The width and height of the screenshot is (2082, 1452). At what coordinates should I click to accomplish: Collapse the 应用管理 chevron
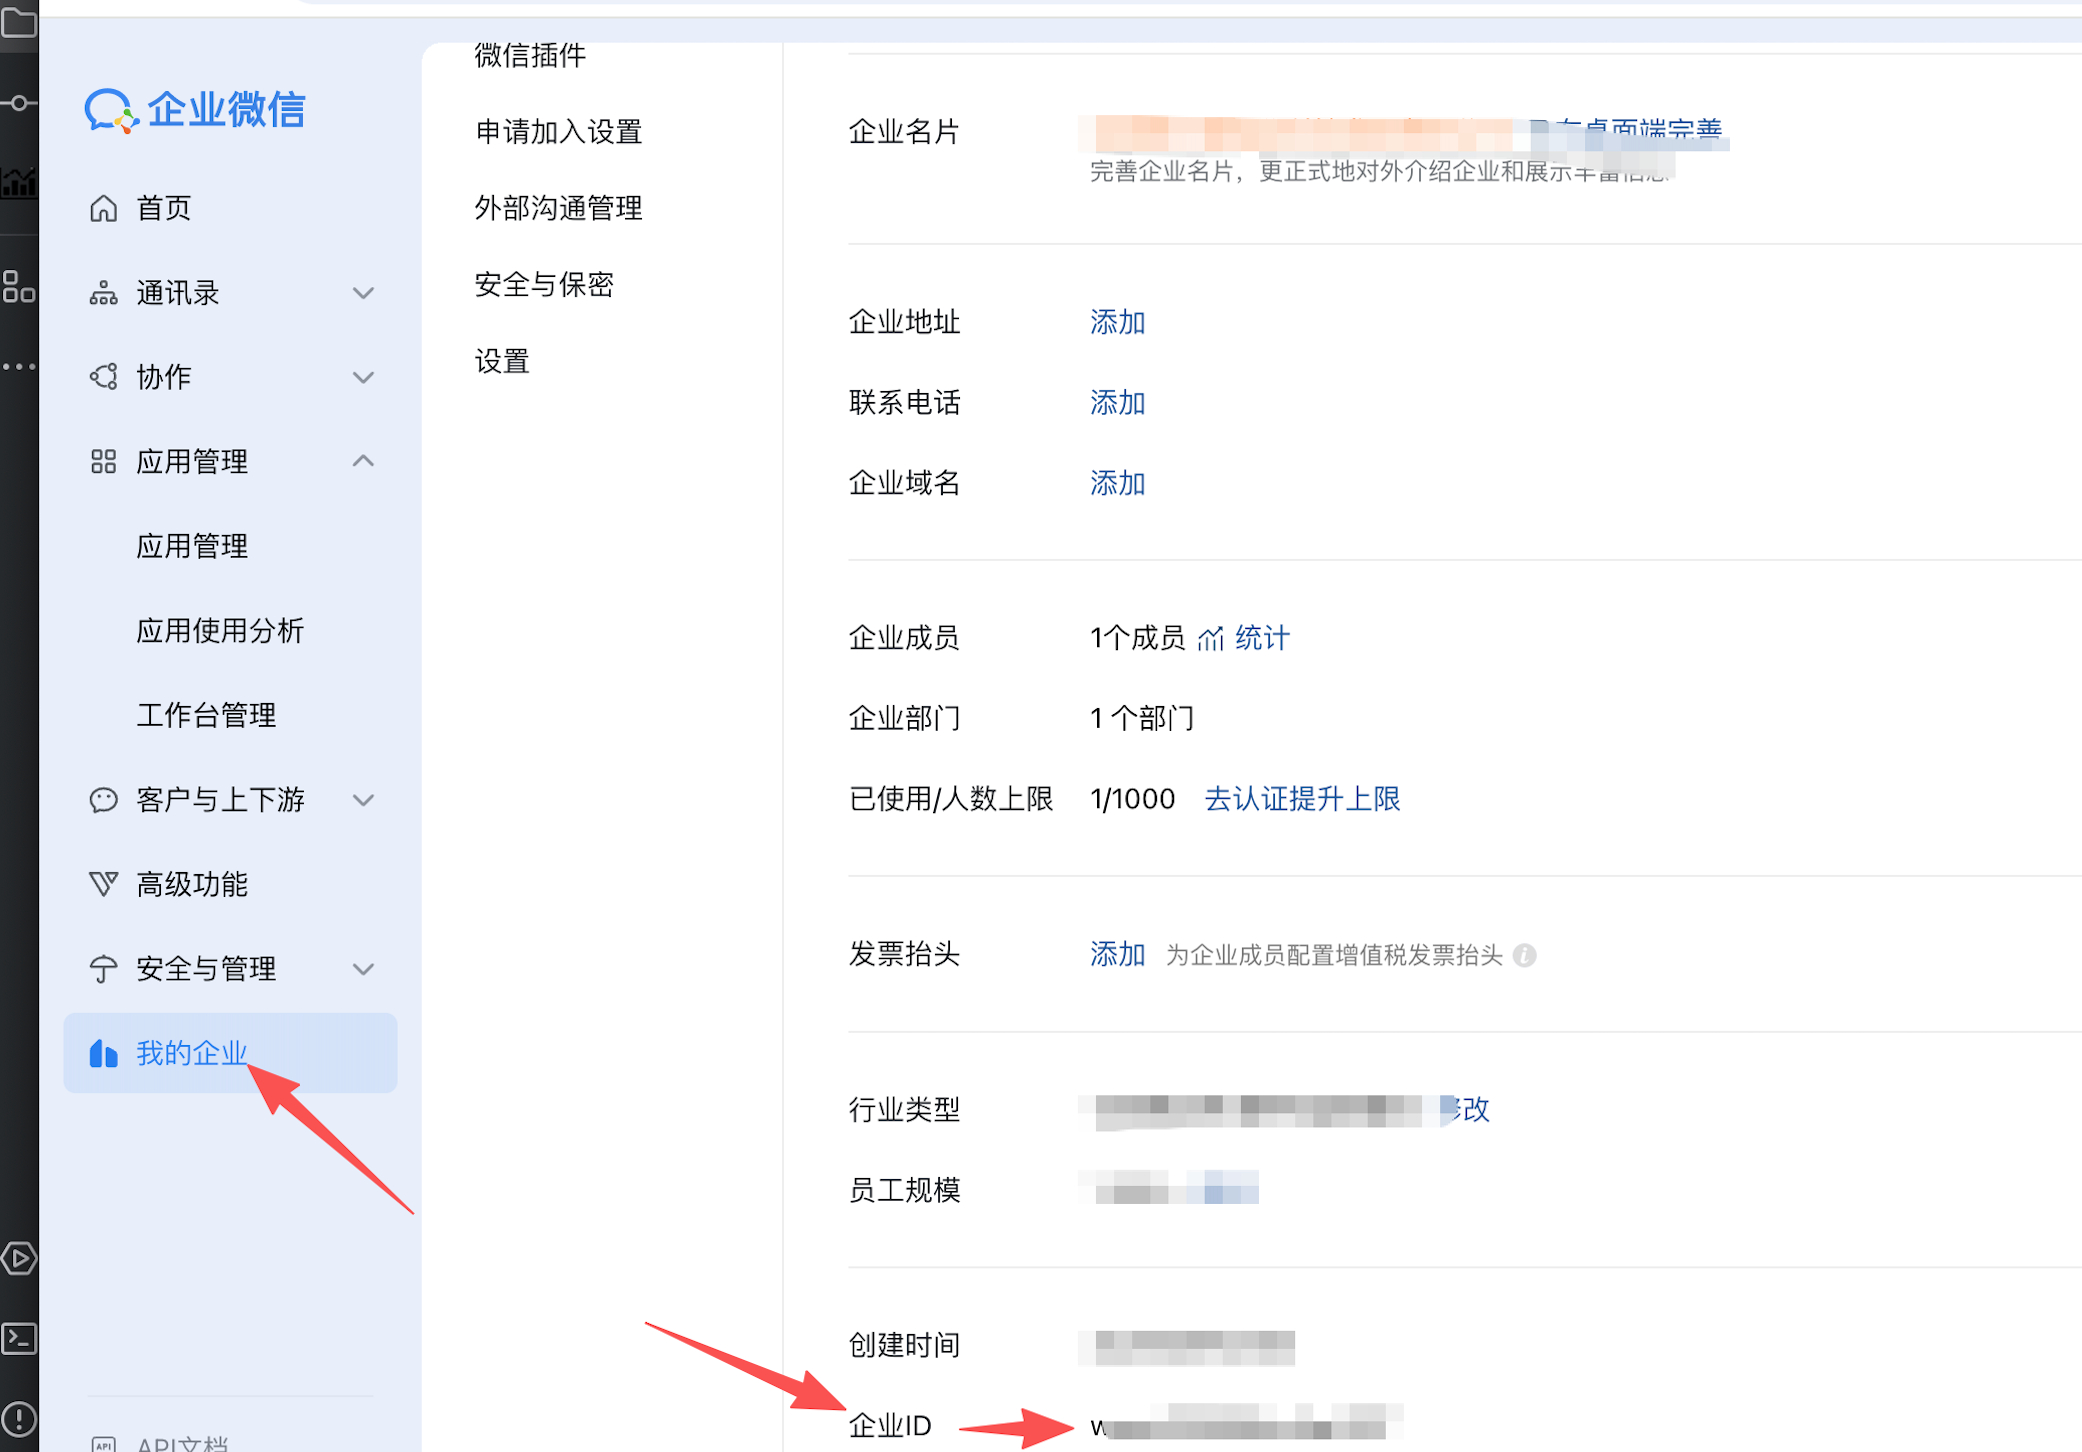pos(364,461)
